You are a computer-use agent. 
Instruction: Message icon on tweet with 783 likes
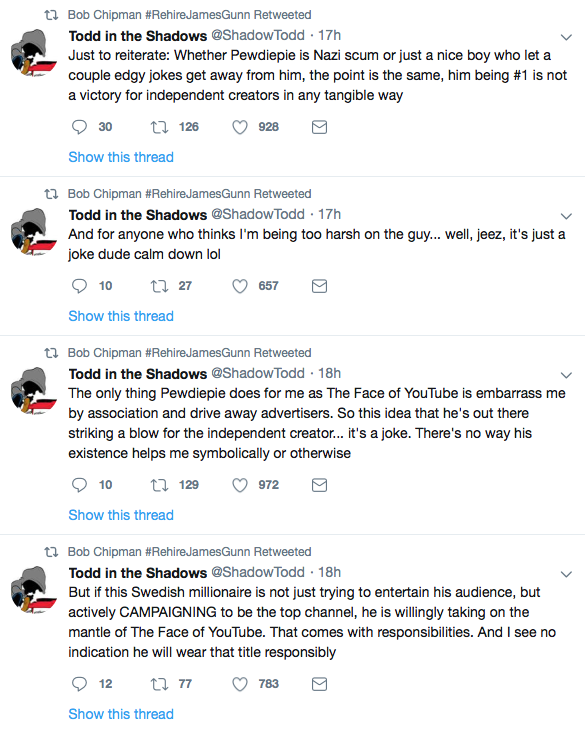pos(319,684)
